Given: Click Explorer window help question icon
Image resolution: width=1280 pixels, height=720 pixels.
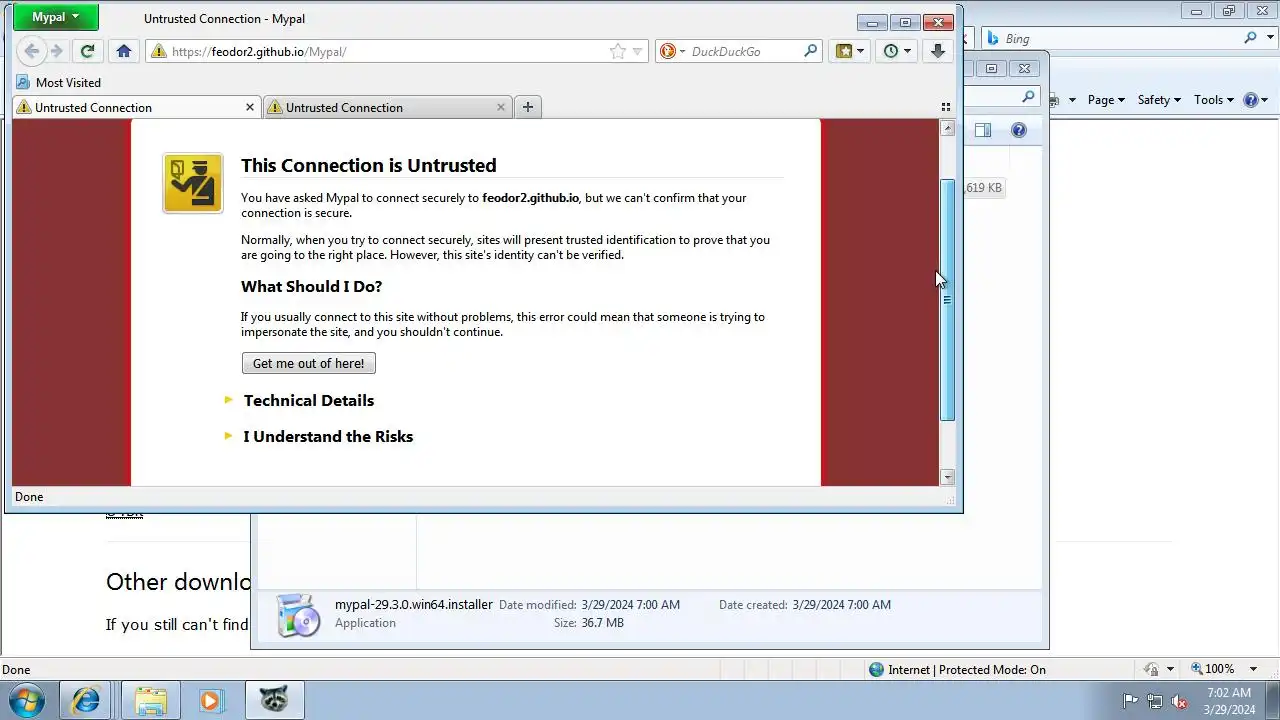Looking at the screenshot, I should (1018, 130).
